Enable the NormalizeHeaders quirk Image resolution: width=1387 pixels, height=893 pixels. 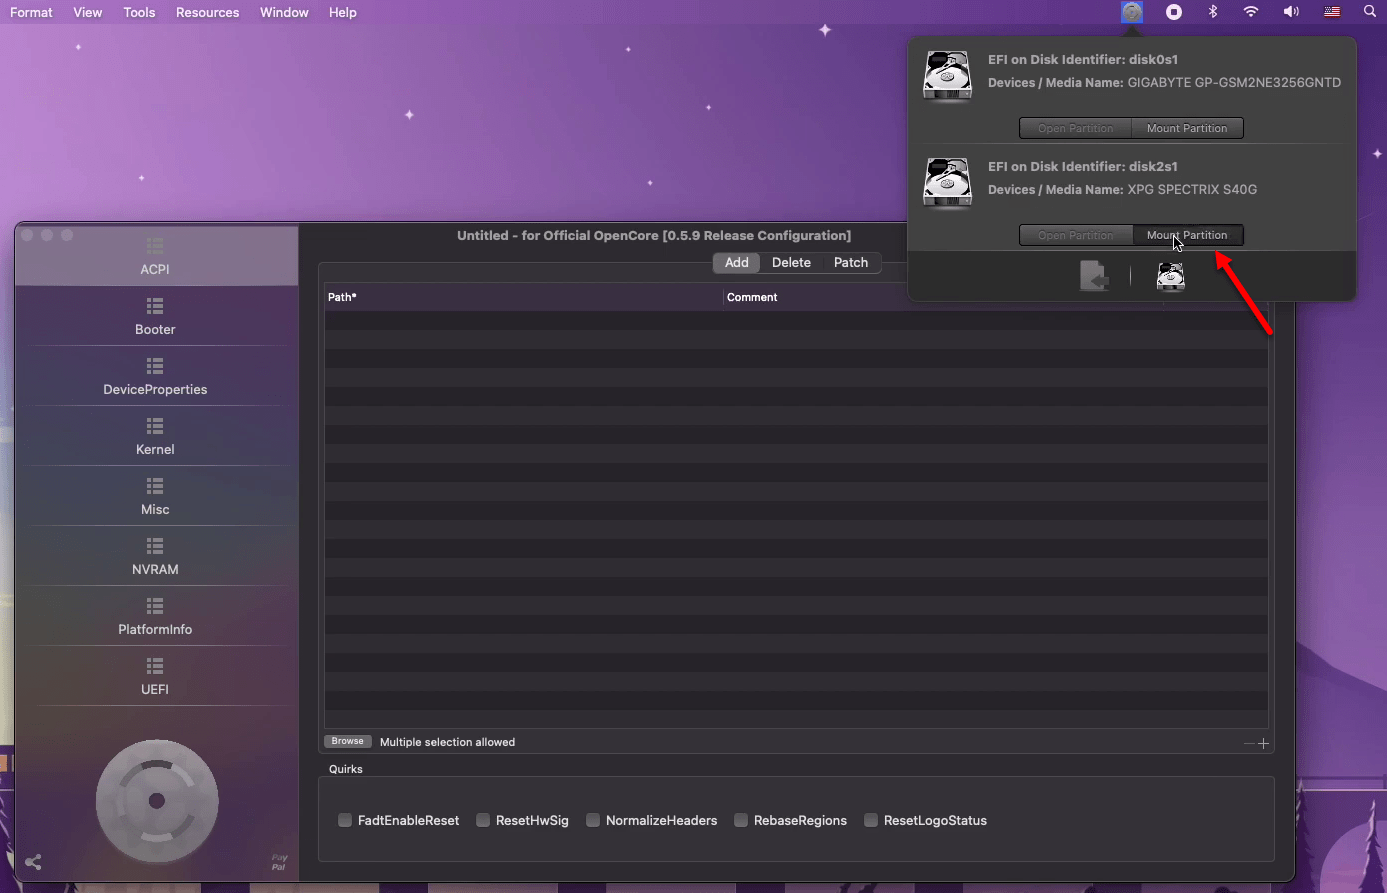[593, 820]
